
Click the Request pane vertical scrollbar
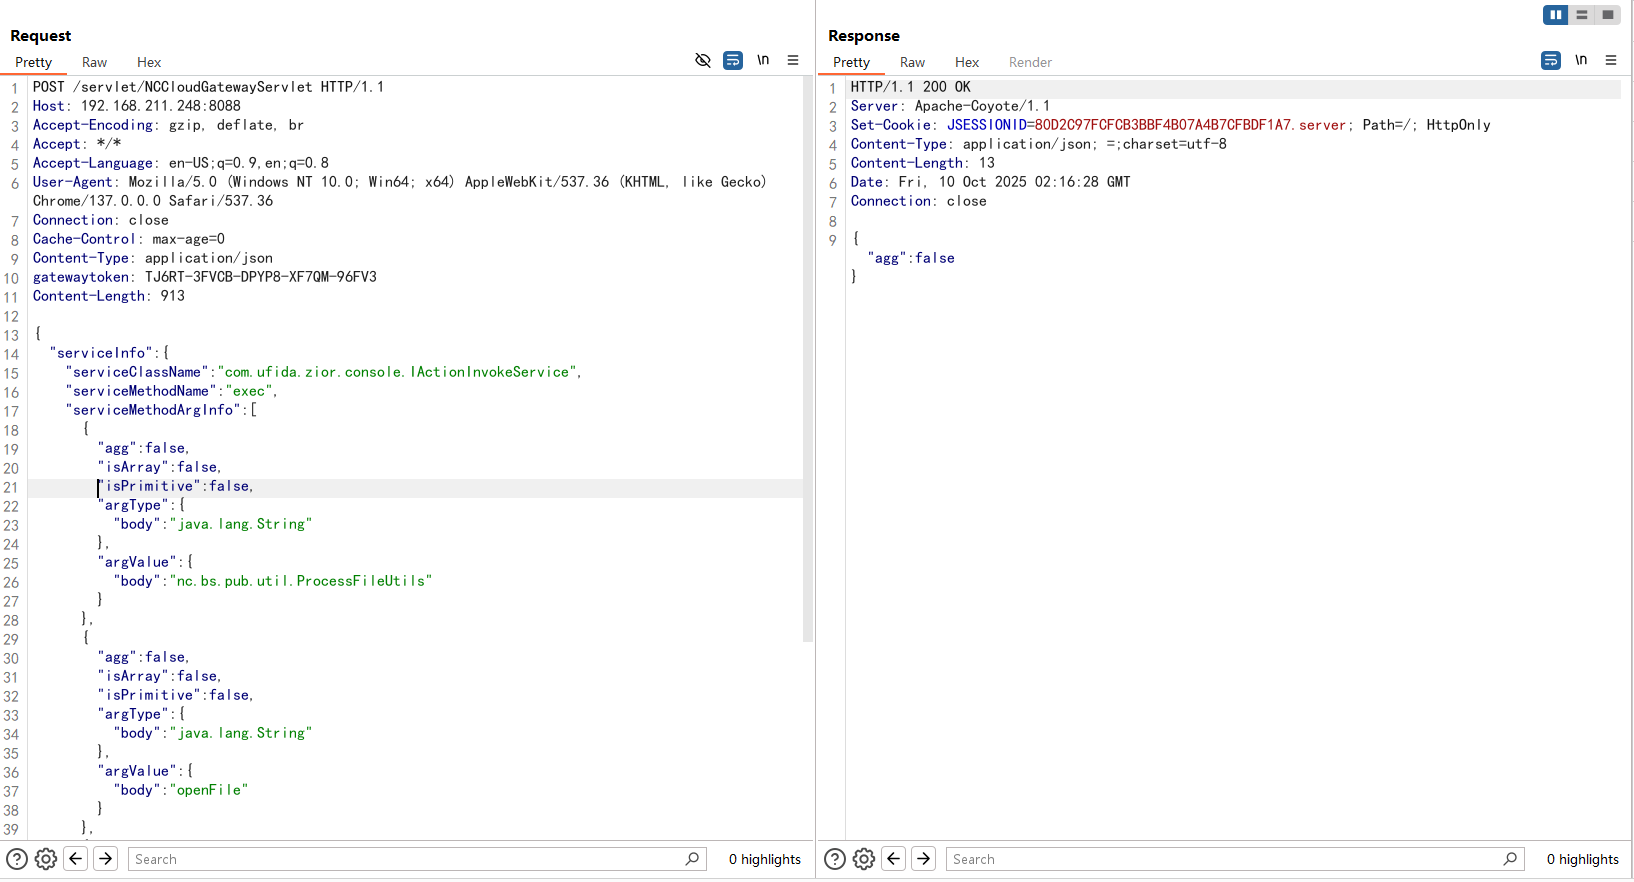point(808,360)
